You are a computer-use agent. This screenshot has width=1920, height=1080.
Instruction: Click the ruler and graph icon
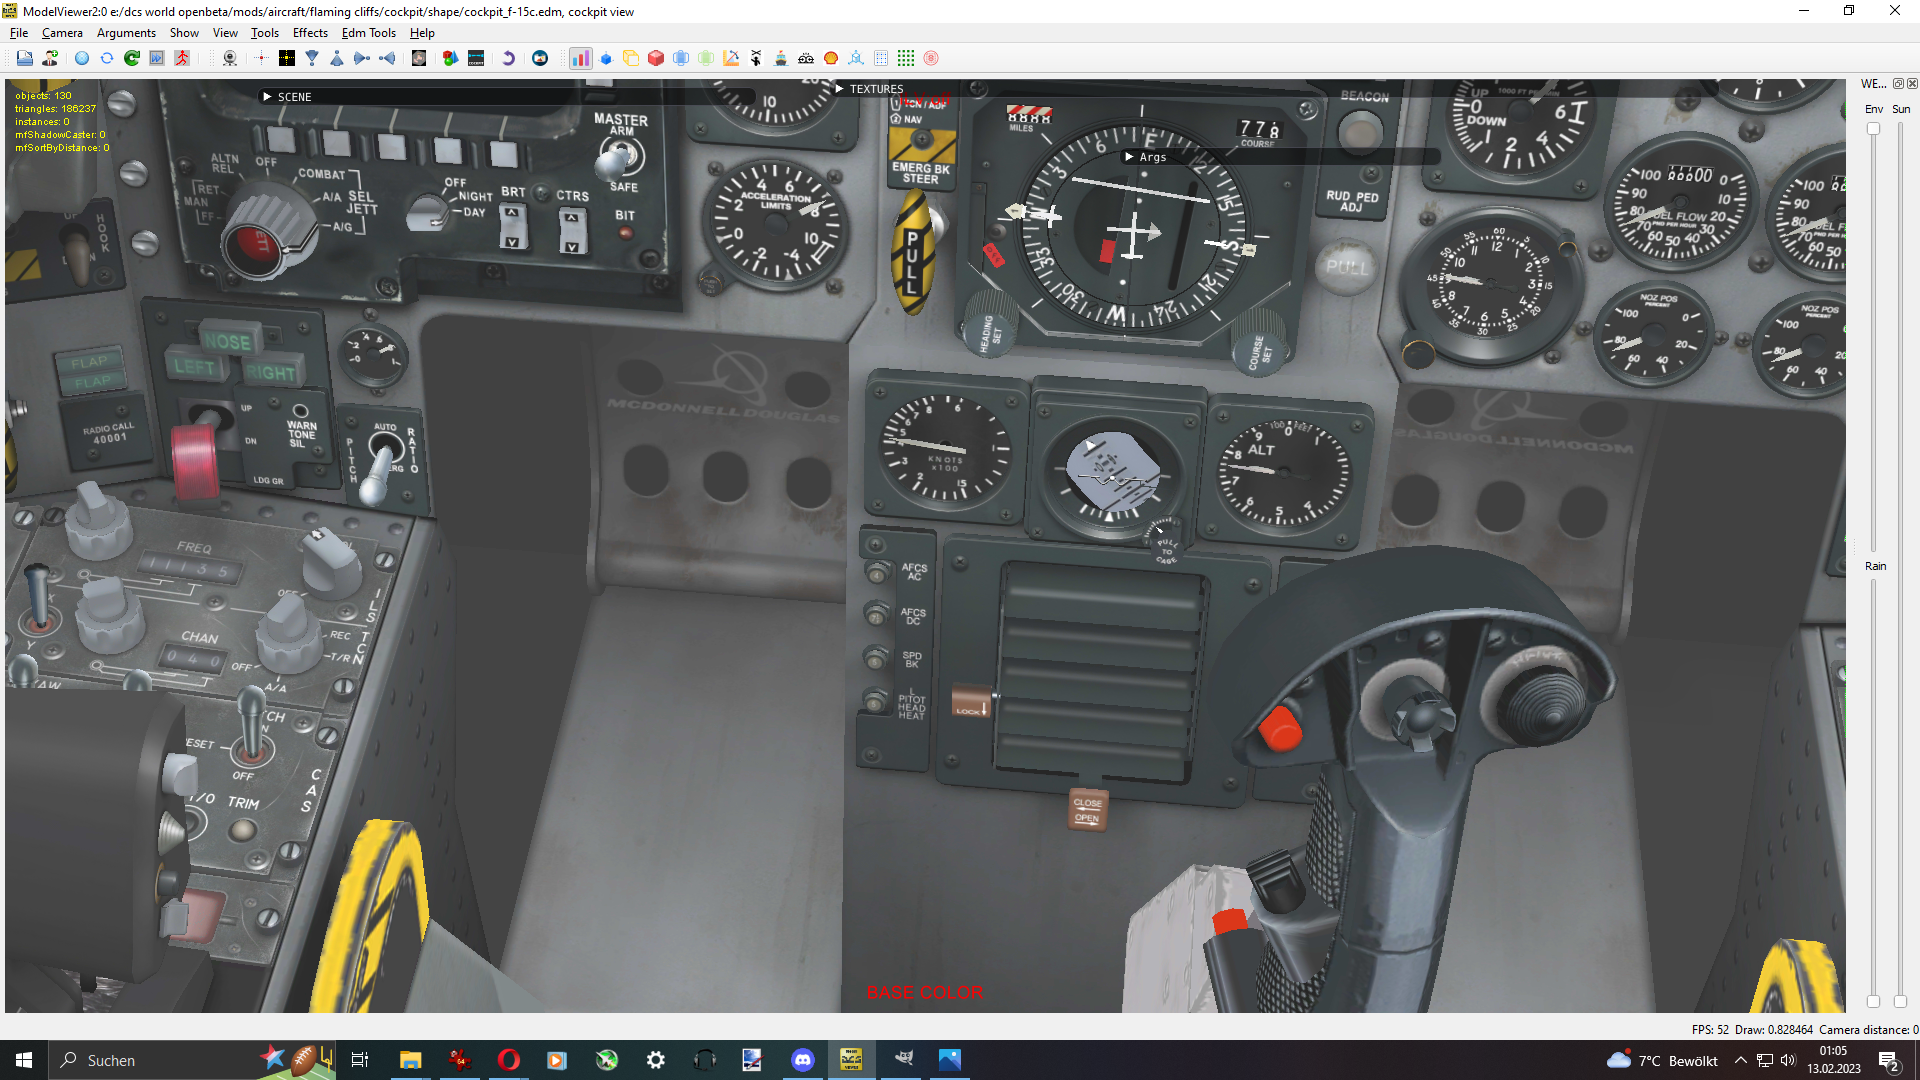[x=731, y=58]
